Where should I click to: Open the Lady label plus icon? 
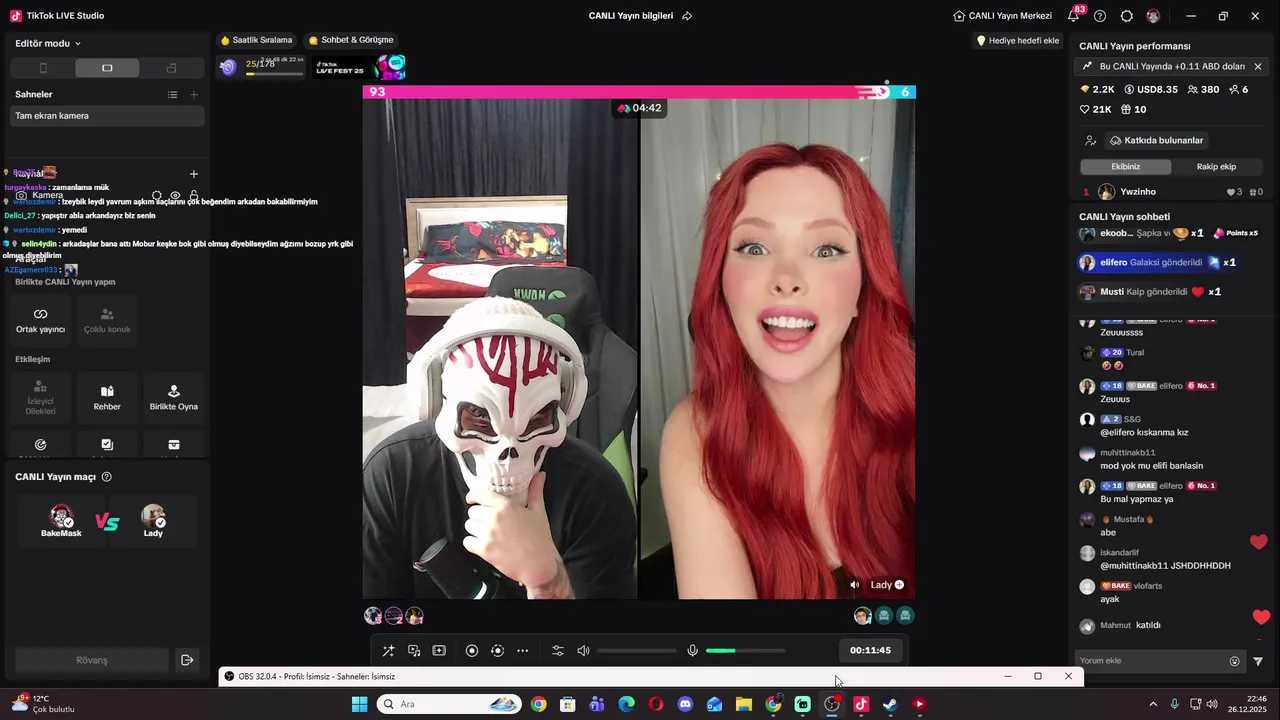899,585
